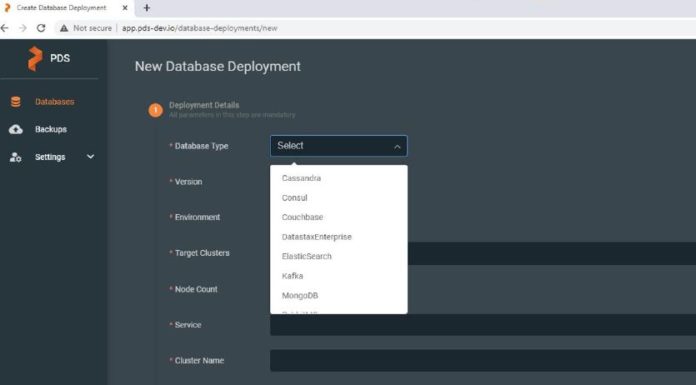
Task: Click the browser forward arrow
Action: pos(23,28)
